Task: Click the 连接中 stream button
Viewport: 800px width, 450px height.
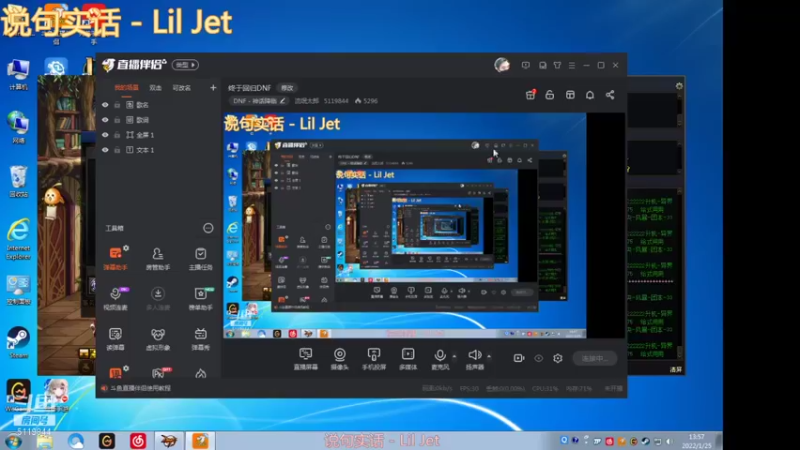Action: (x=594, y=358)
